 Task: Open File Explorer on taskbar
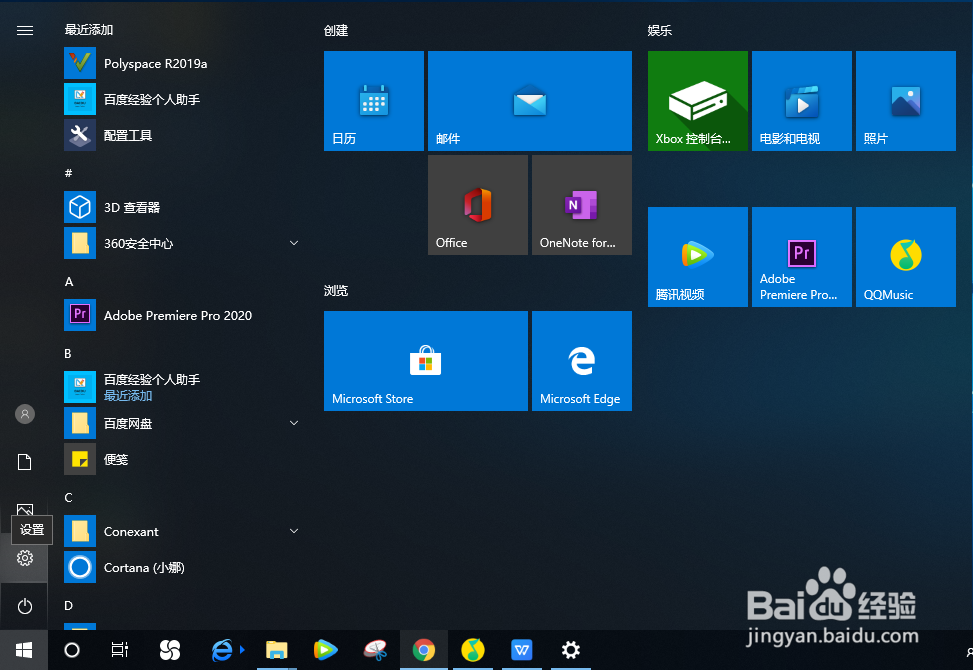tap(276, 650)
